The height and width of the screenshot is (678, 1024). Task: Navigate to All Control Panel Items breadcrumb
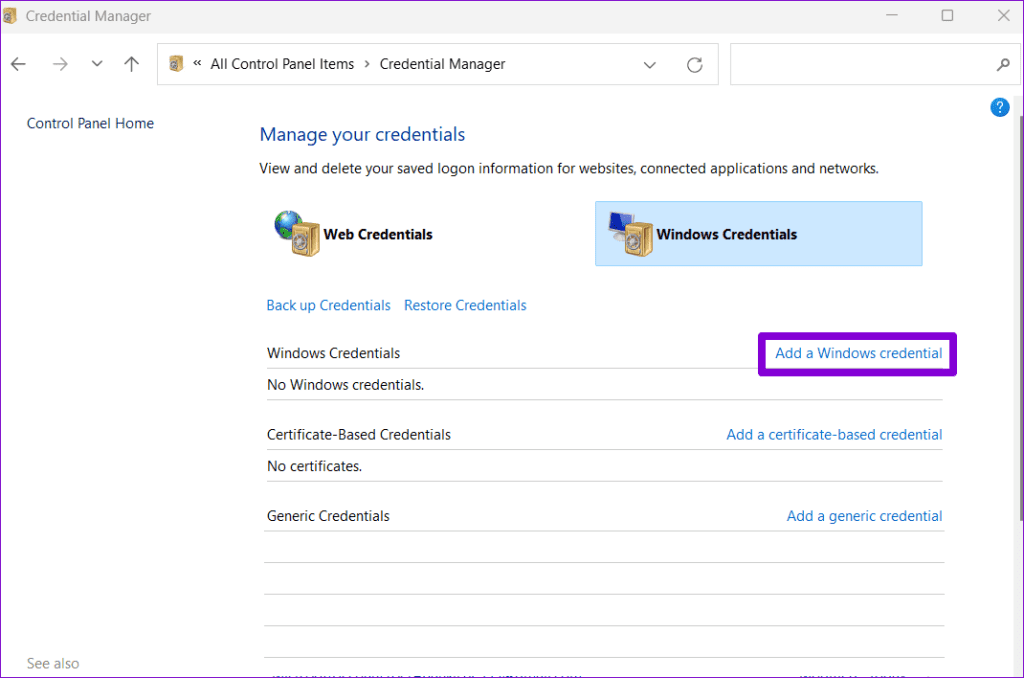[282, 63]
